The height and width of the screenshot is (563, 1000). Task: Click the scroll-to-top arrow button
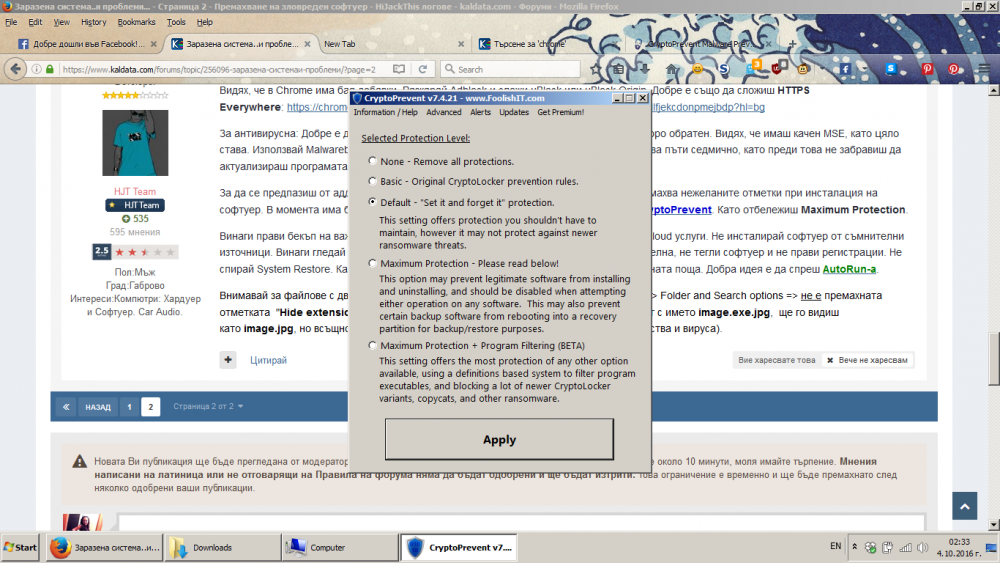point(964,506)
